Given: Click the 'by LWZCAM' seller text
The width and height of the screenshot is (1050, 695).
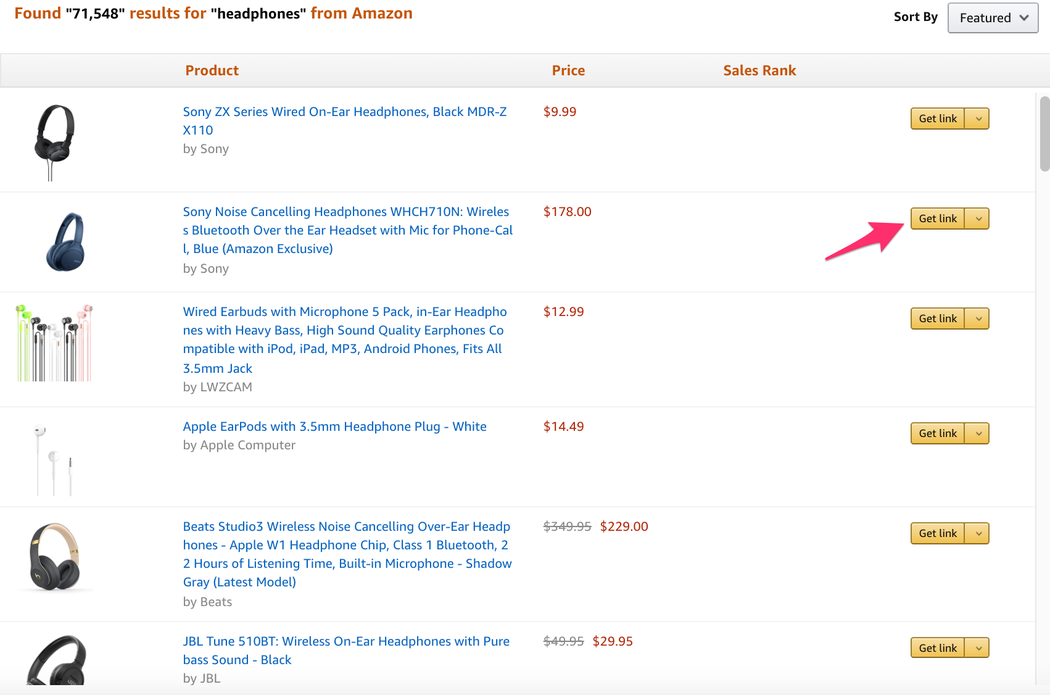Looking at the screenshot, I should click(x=218, y=387).
